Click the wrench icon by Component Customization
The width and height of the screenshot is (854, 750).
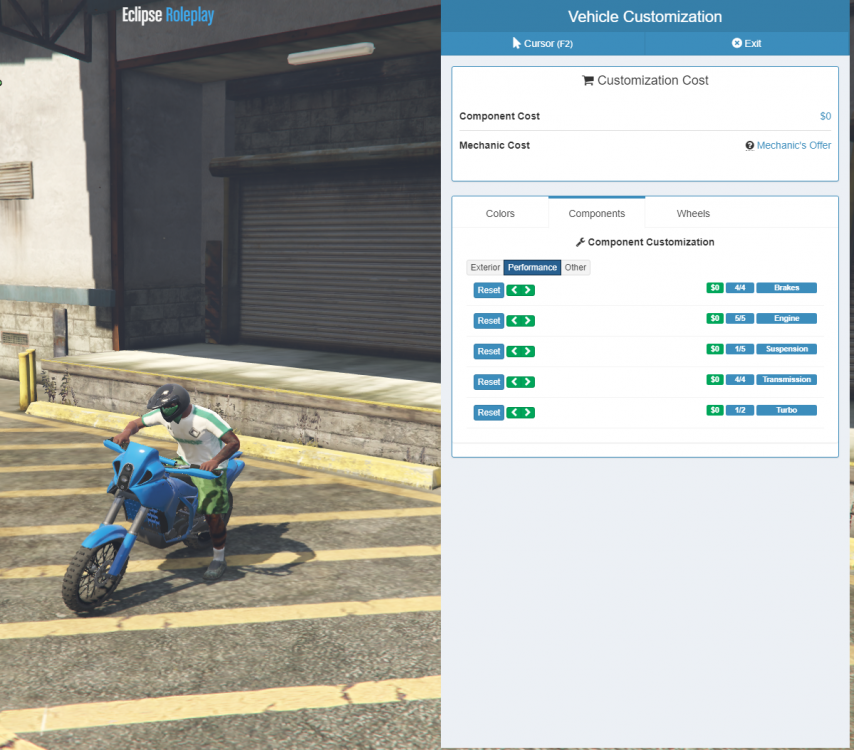pyautogui.click(x=580, y=242)
